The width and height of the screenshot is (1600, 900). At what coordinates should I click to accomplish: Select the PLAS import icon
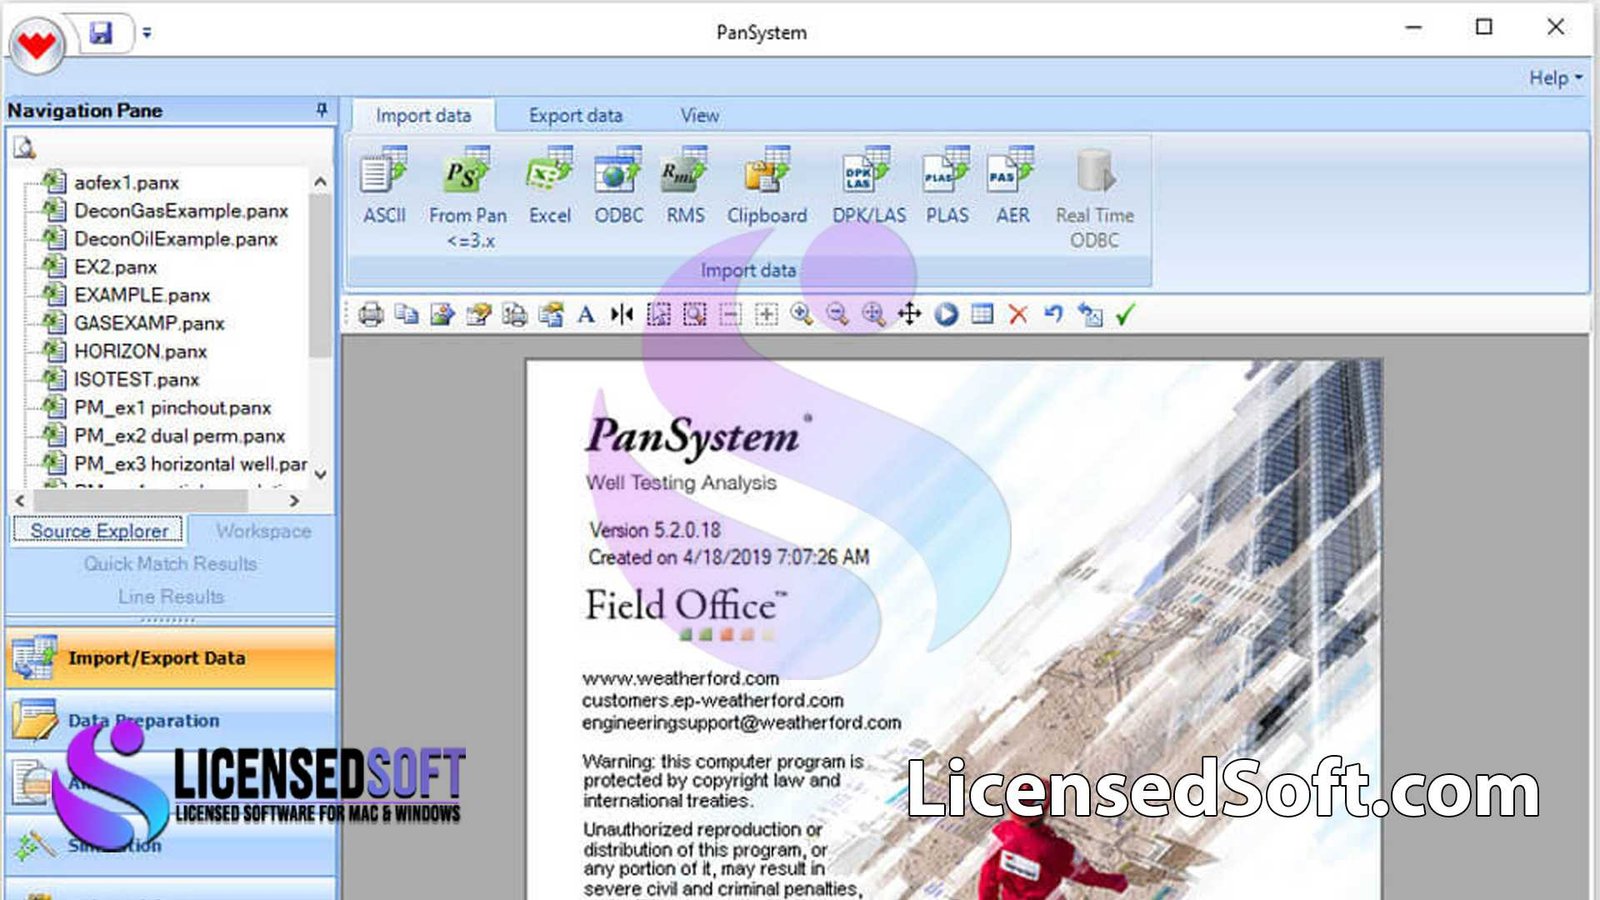[947, 186]
